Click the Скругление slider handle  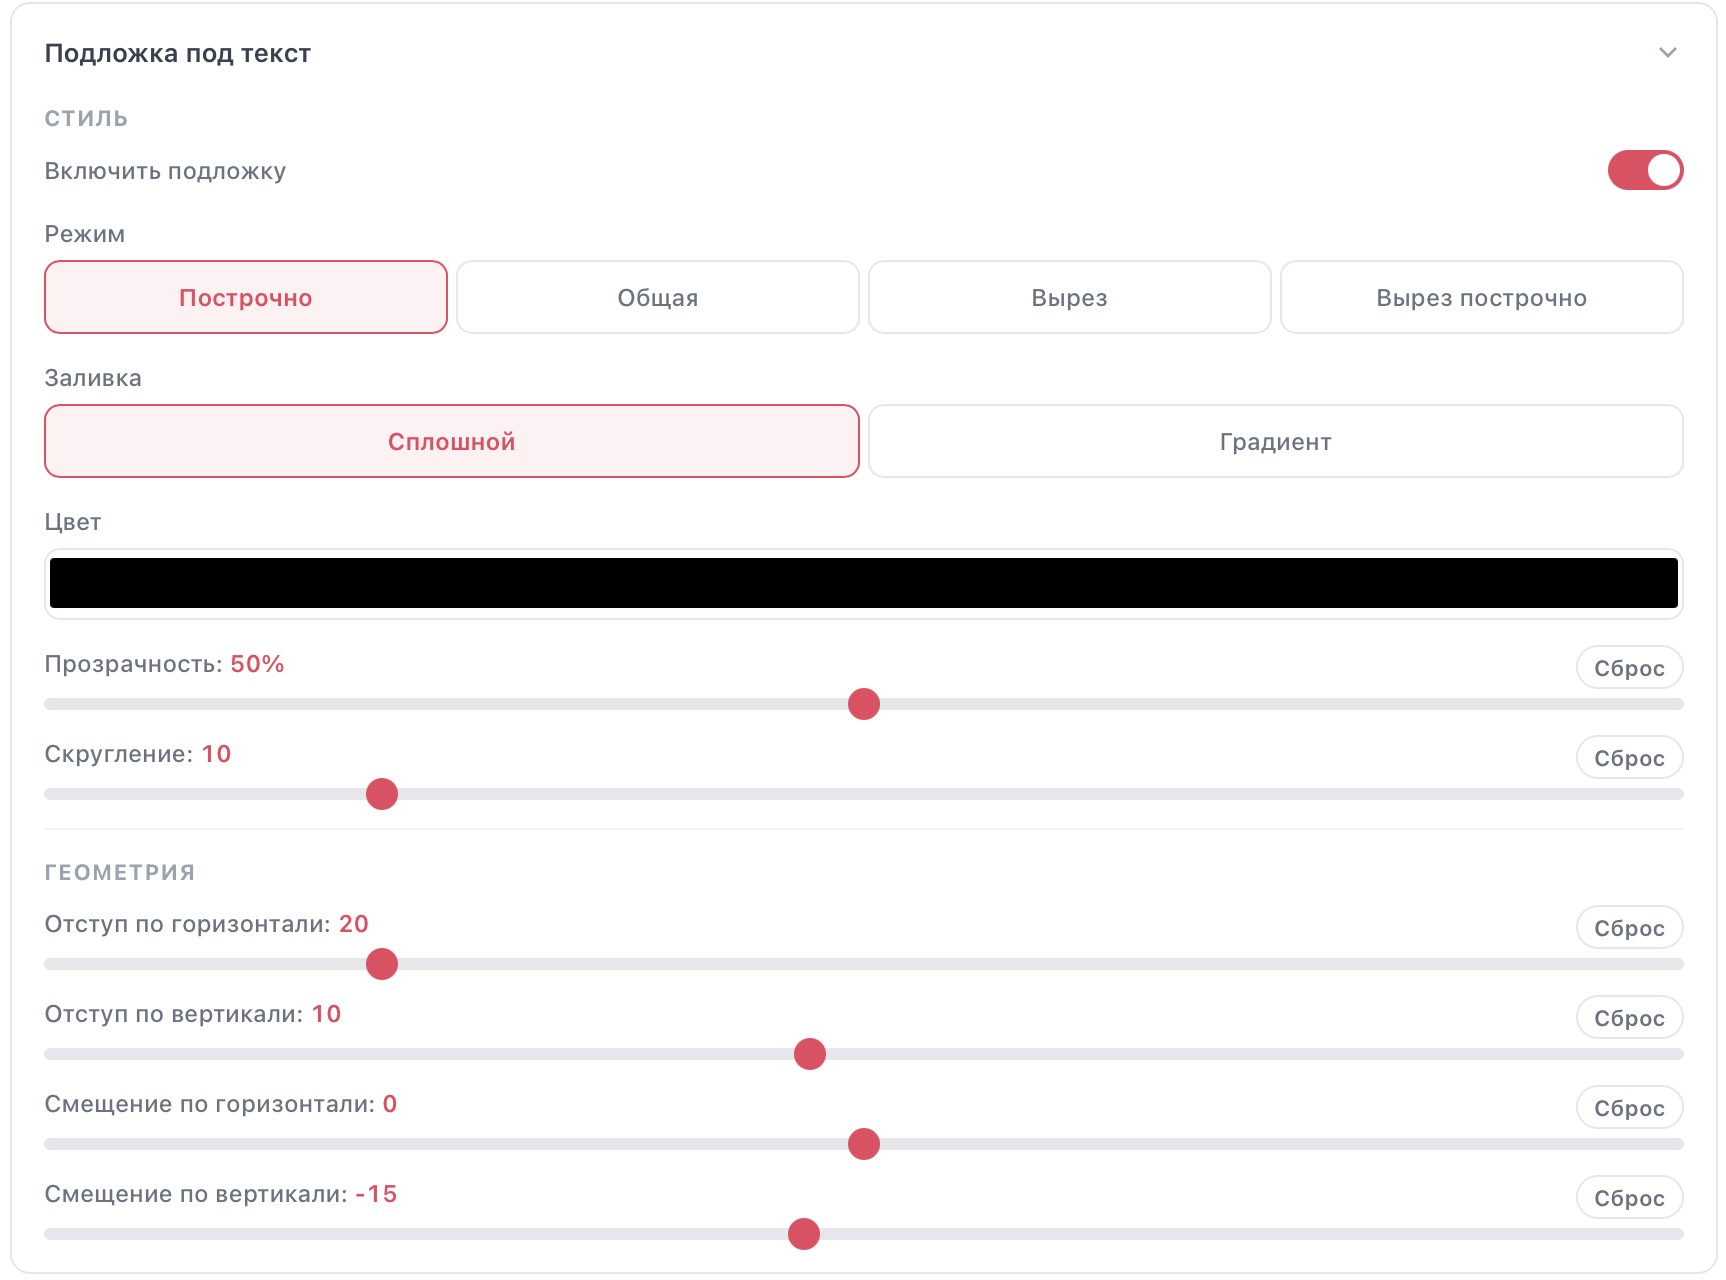pyautogui.click(x=382, y=794)
